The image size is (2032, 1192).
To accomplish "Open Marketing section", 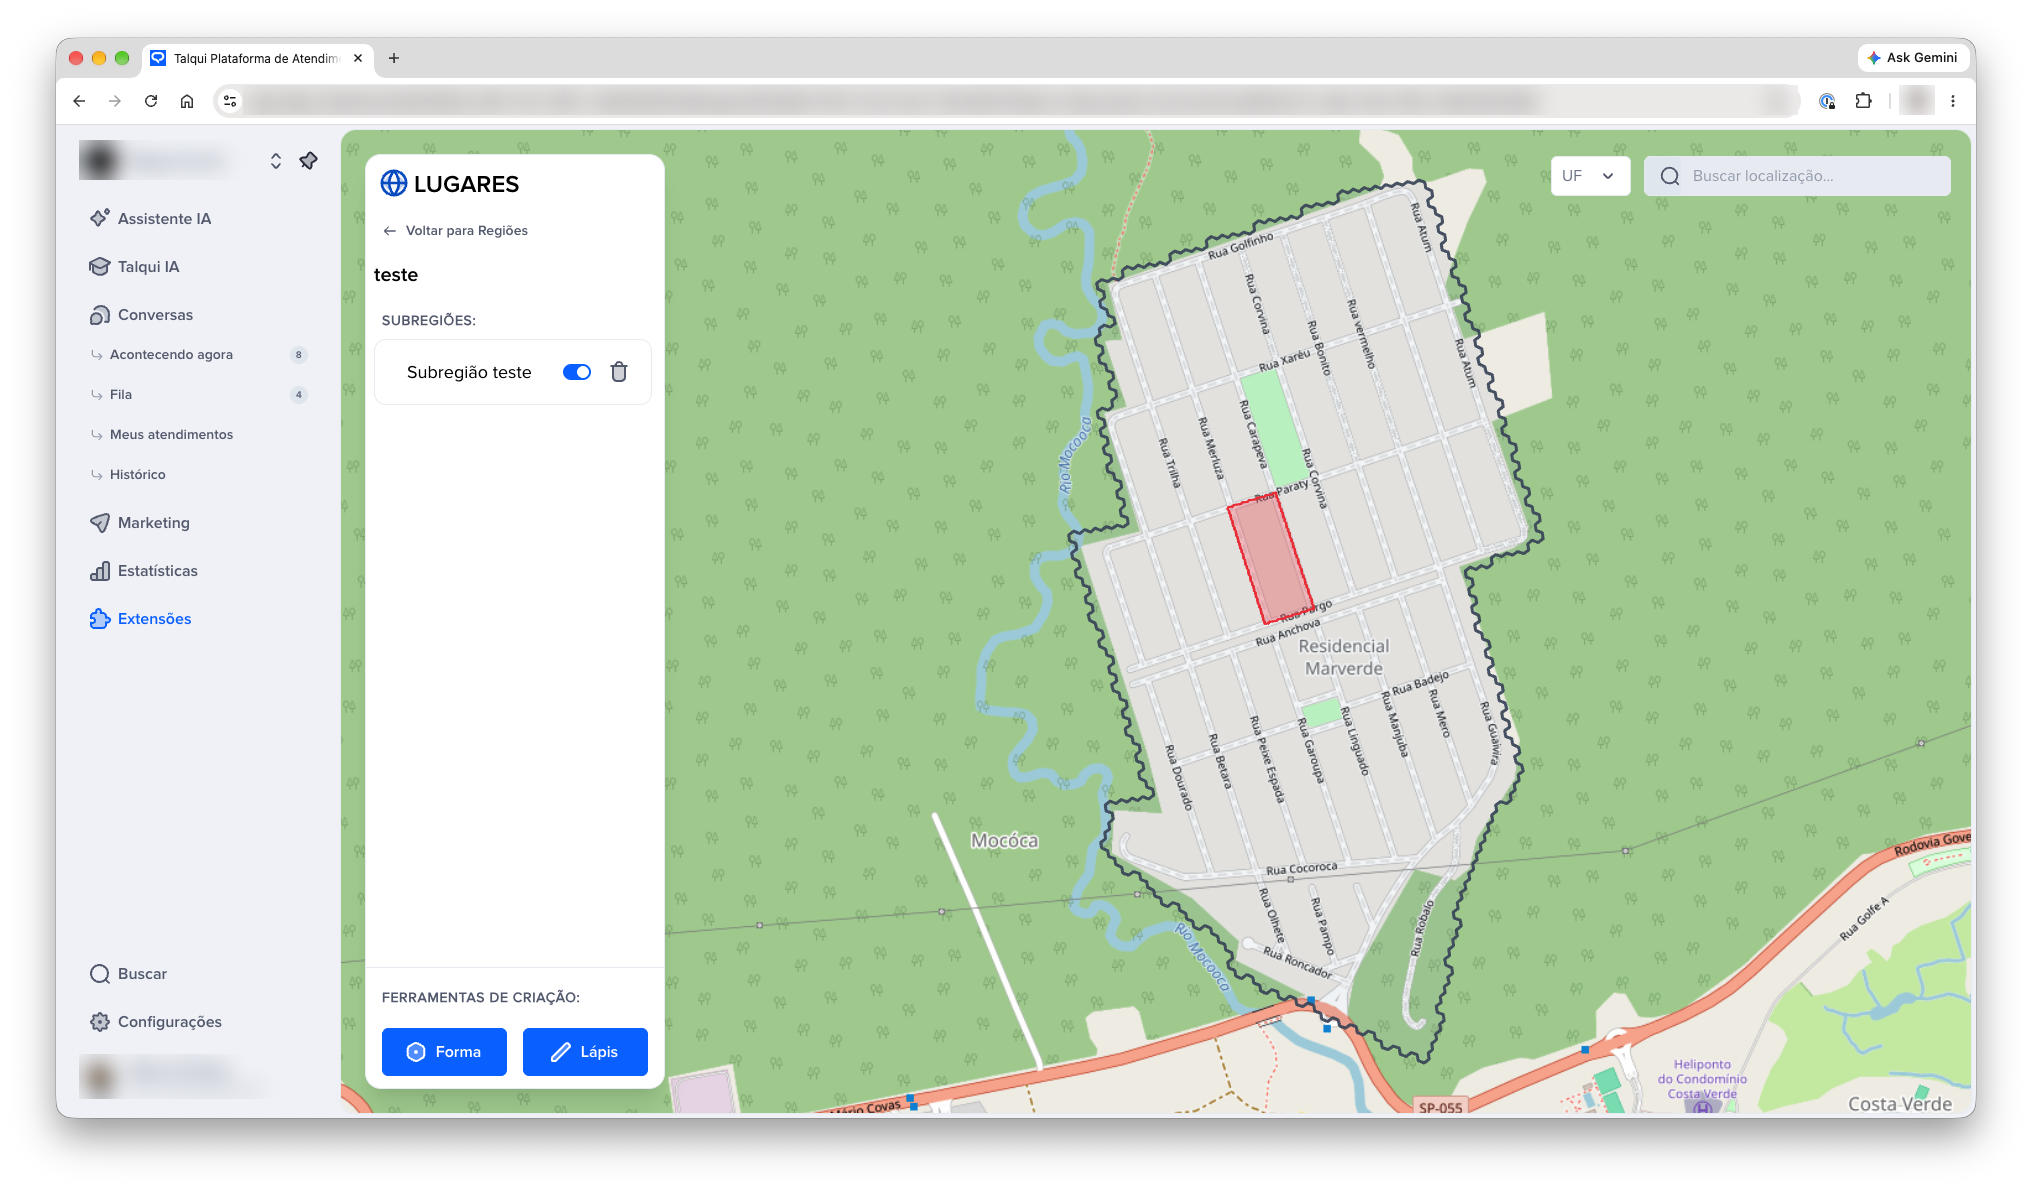I will coord(153,522).
